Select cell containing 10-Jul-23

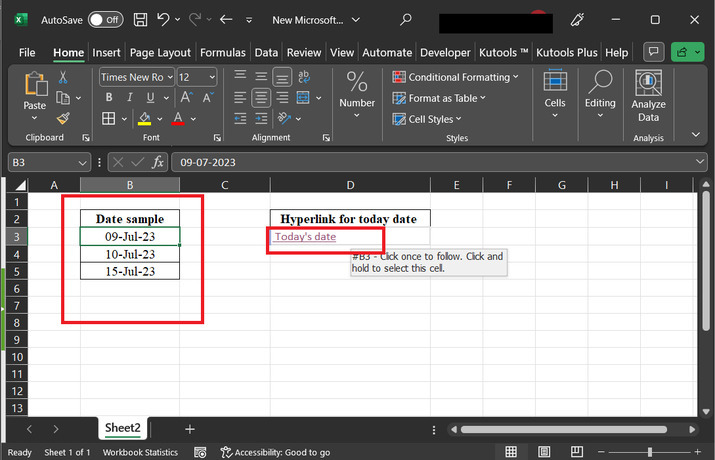(130, 254)
